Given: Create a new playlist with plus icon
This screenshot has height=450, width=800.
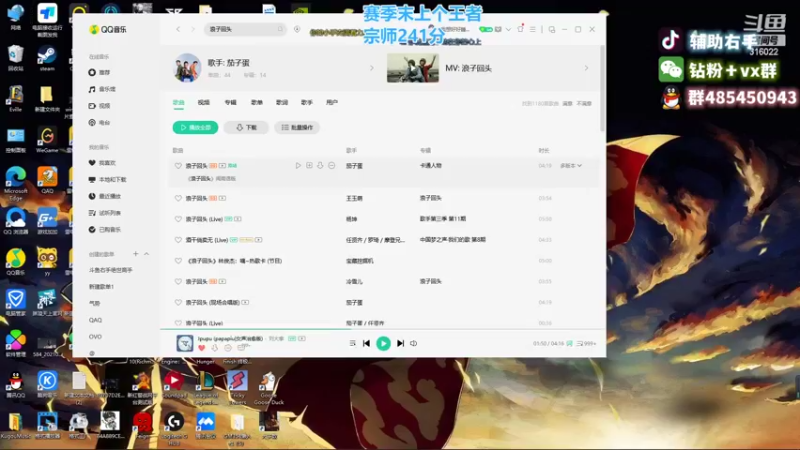Looking at the screenshot, I should 136,254.
